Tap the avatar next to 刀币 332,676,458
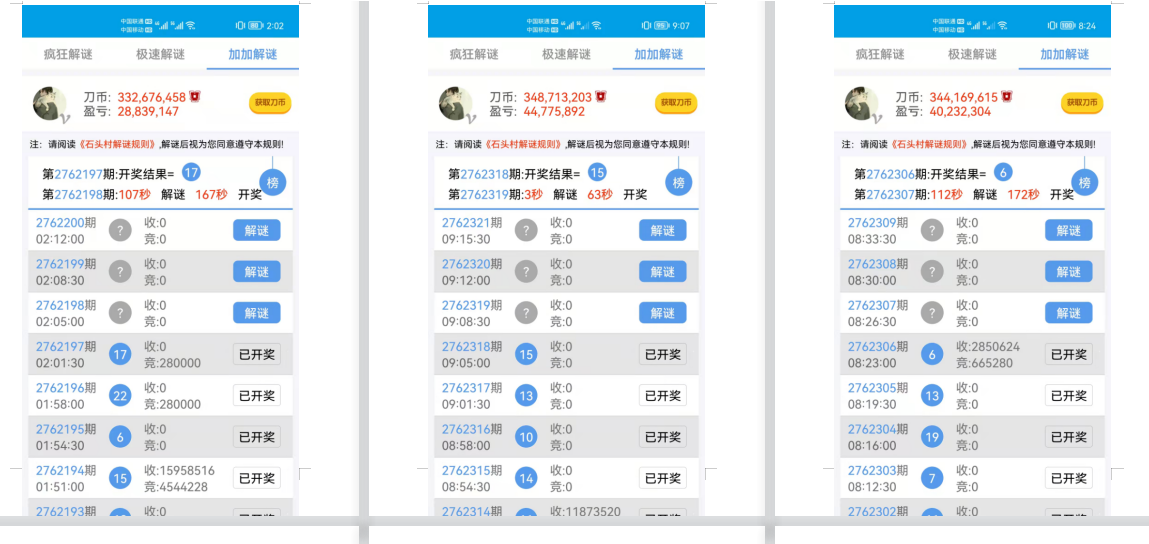The image size is (1149, 544). pos(50,104)
